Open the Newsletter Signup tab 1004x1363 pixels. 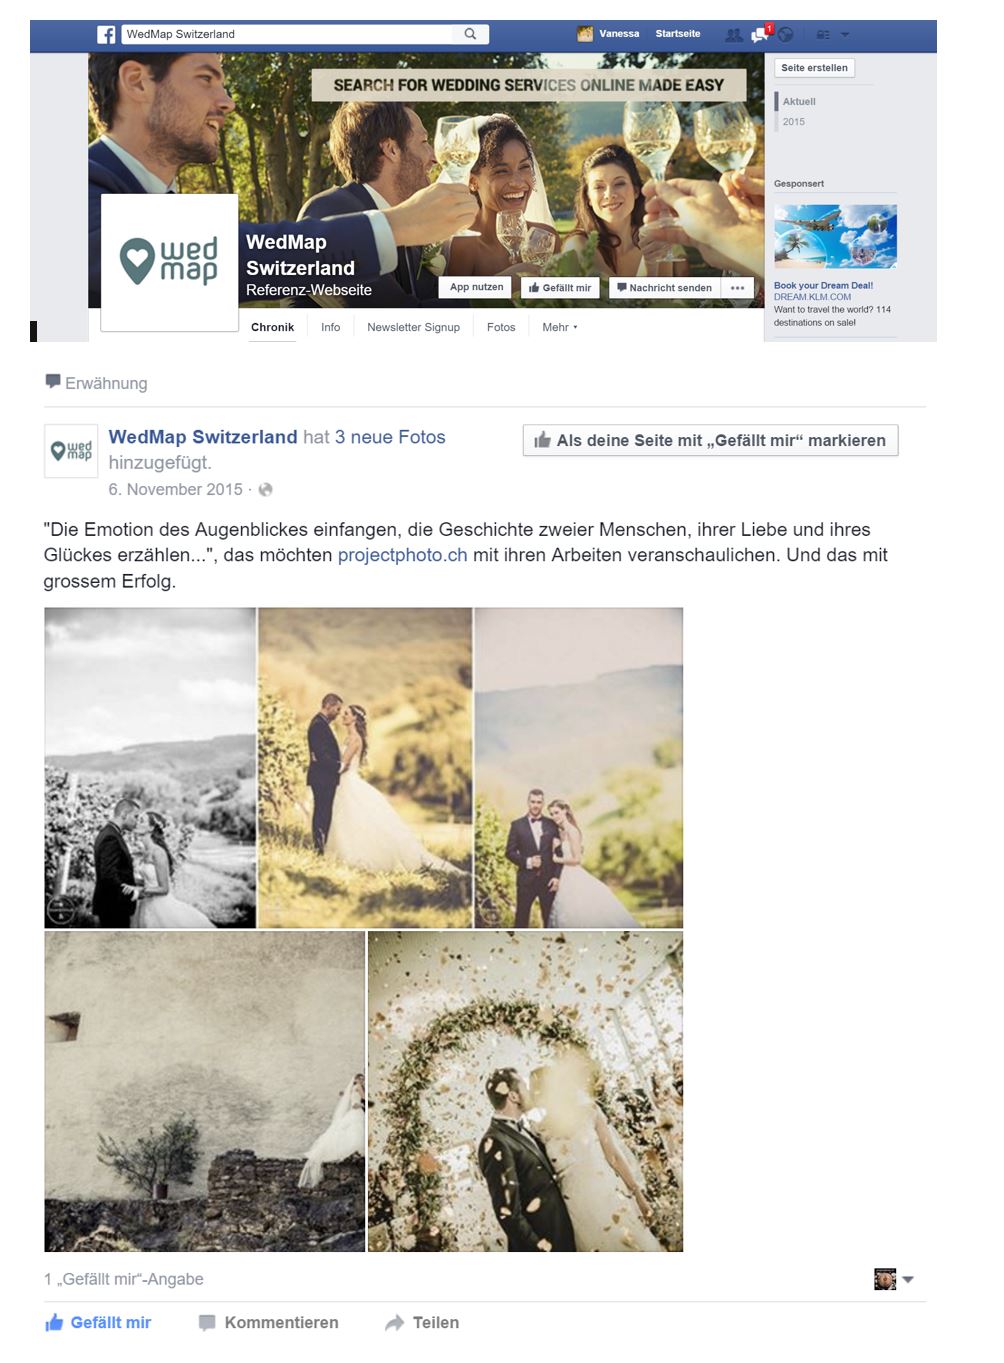[x=413, y=328]
